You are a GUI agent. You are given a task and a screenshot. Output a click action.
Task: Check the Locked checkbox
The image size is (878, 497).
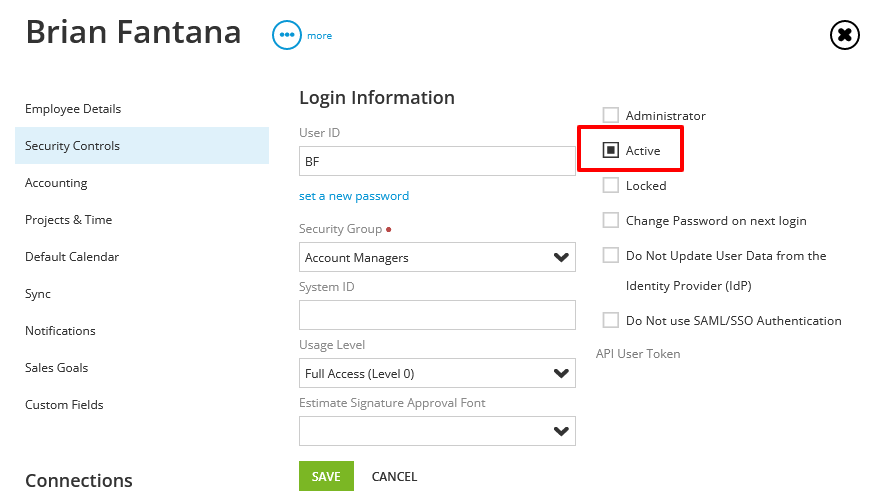pyautogui.click(x=610, y=185)
